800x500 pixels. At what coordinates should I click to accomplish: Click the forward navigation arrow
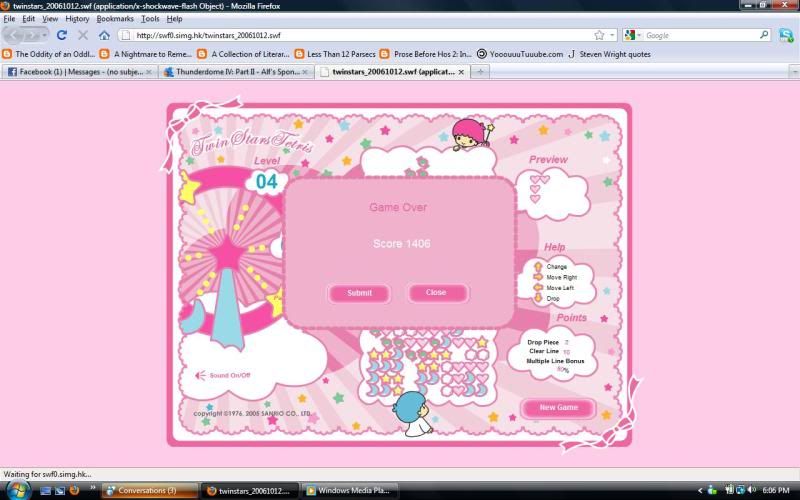[x=31, y=35]
